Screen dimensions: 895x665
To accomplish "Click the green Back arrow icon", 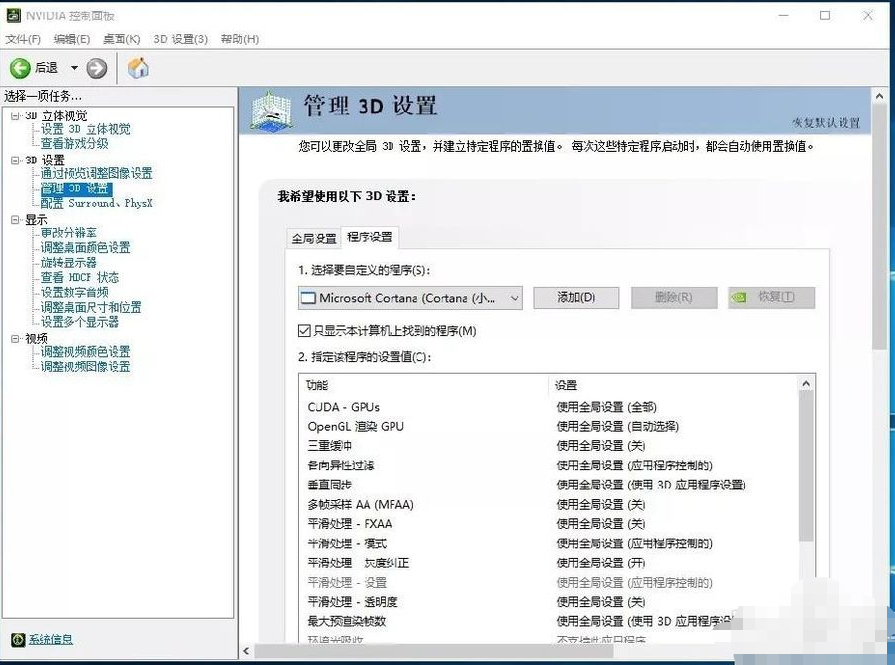I will click(x=20, y=68).
